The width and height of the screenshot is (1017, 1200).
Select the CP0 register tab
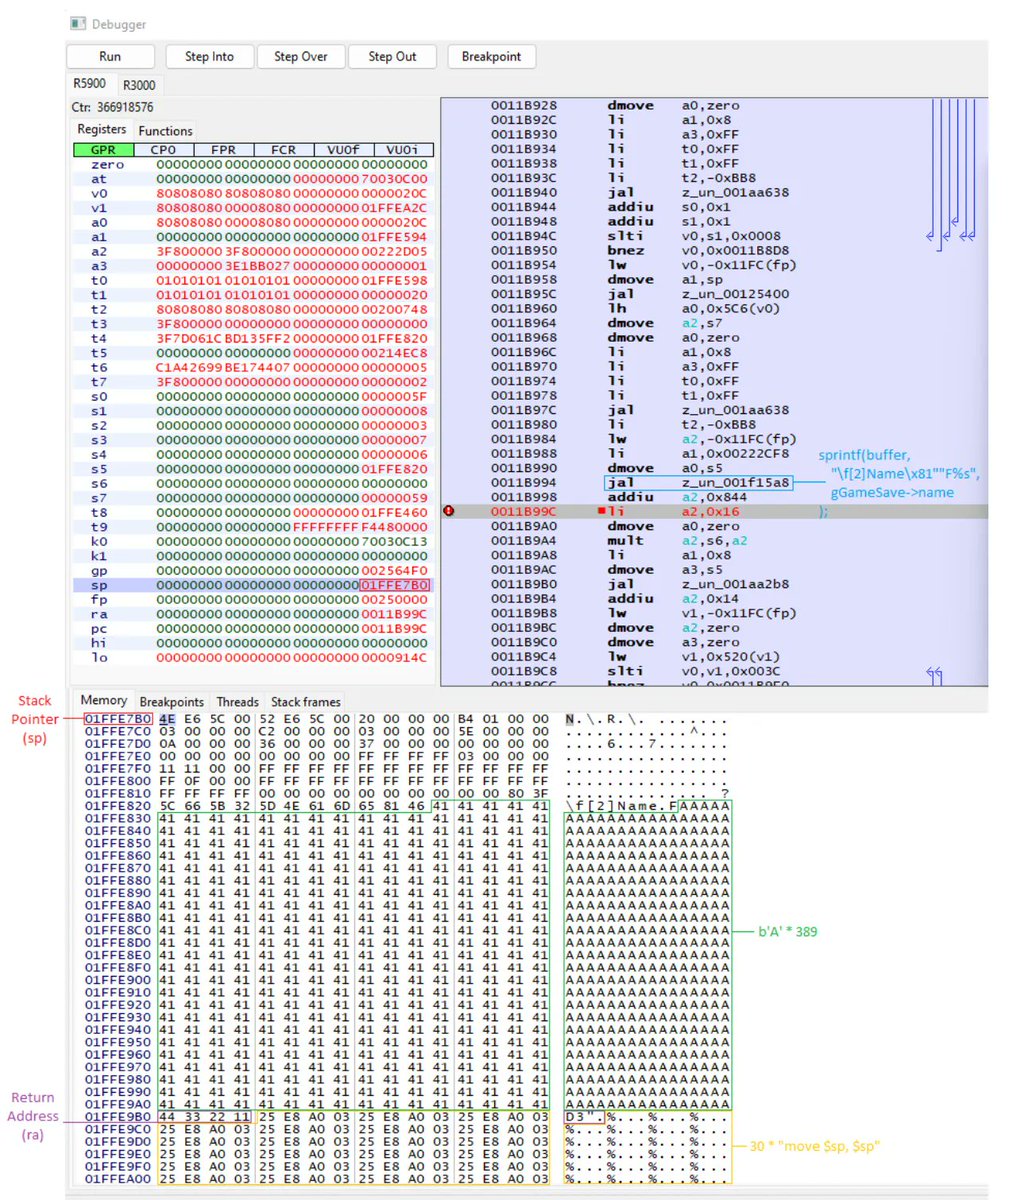pyautogui.click(x=163, y=150)
